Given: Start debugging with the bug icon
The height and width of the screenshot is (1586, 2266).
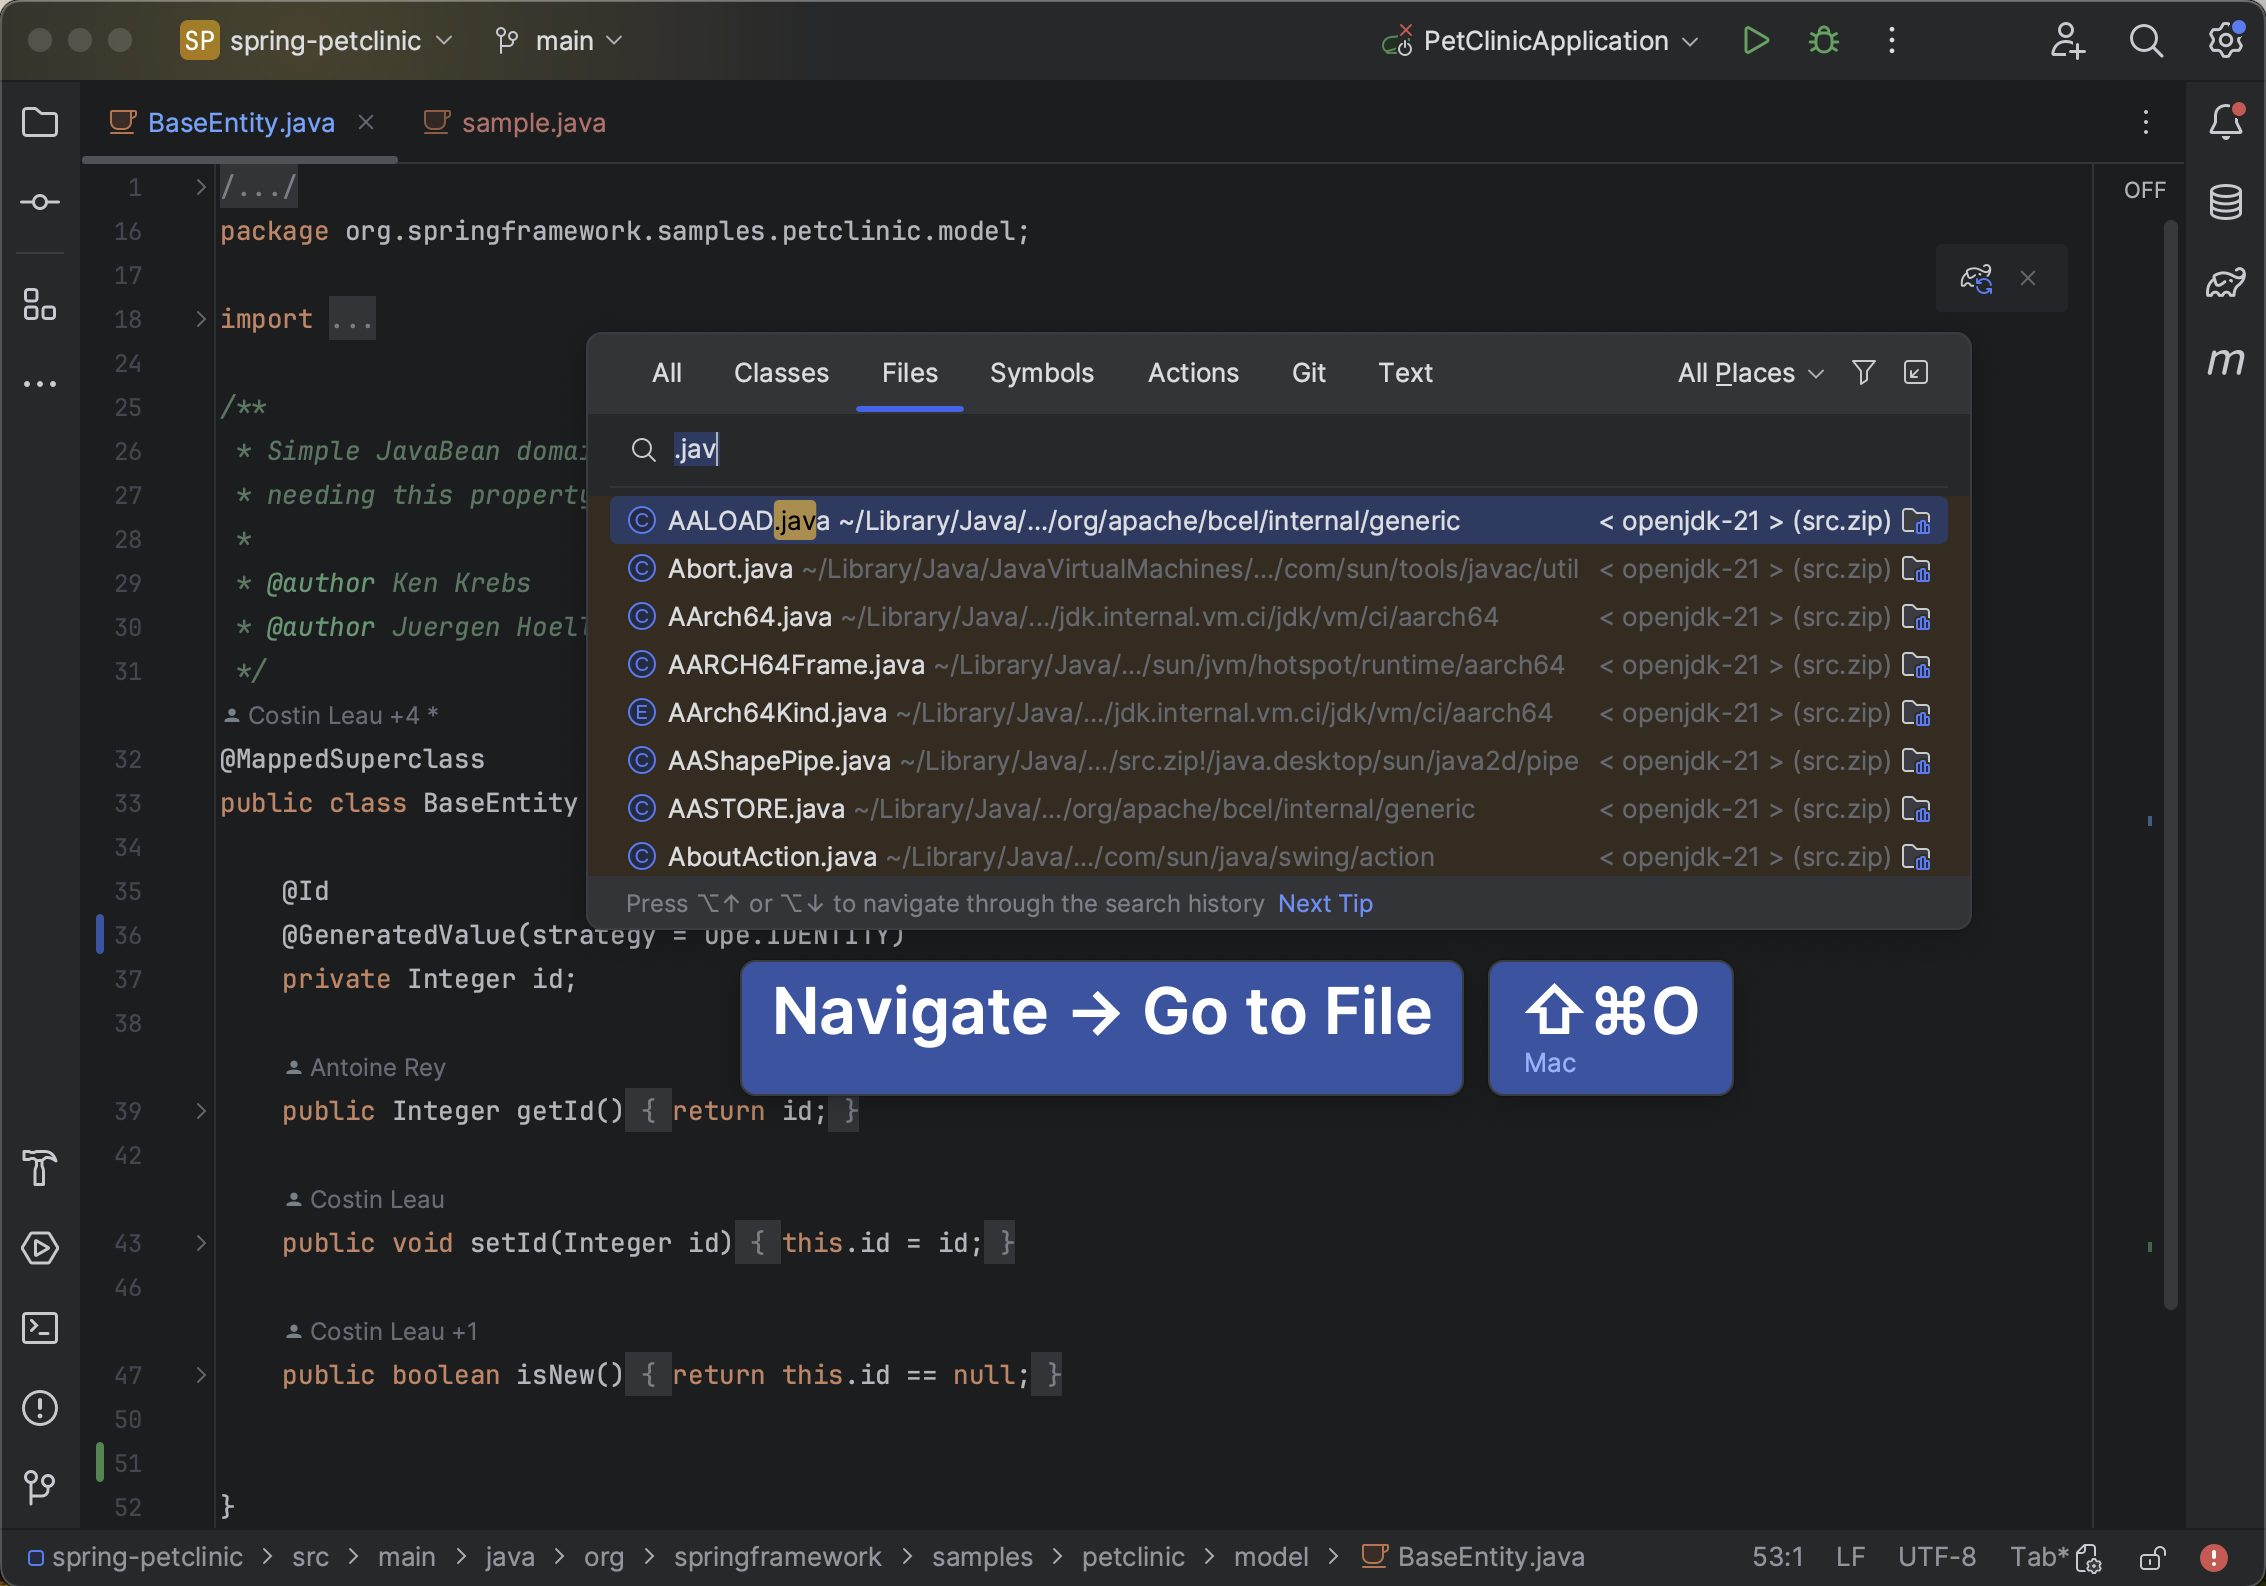Looking at the screenshot, I should 1823,40.
